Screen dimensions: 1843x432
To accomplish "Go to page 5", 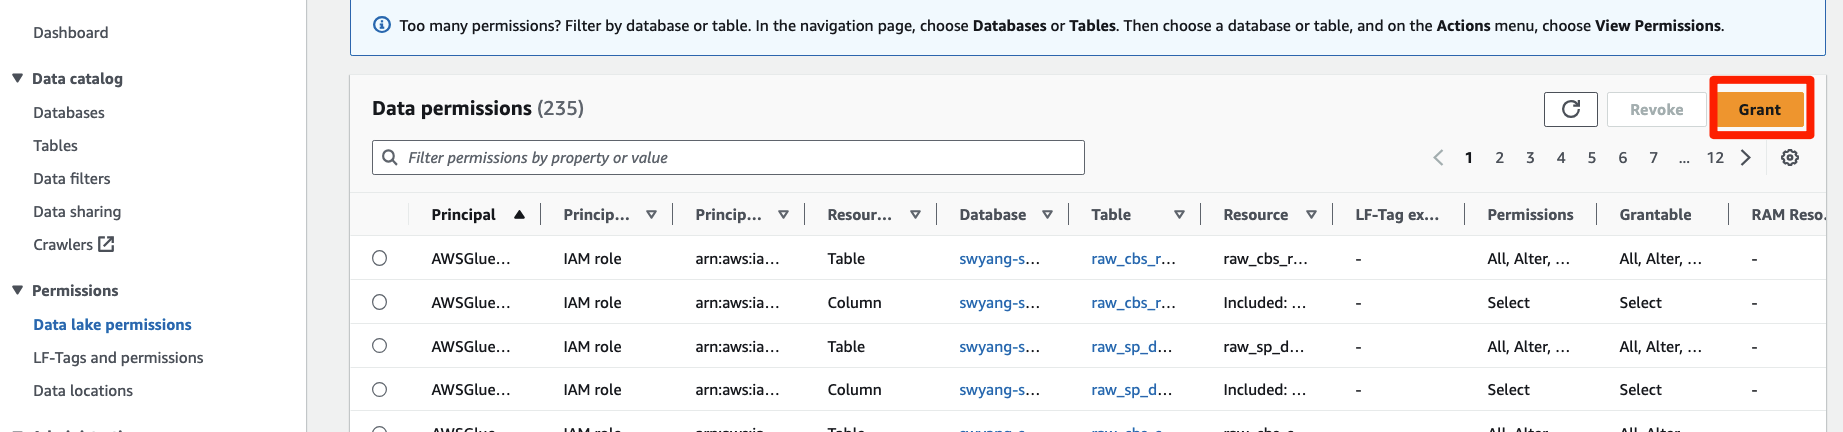I will pyautogui.click(x=1592, y=158).
